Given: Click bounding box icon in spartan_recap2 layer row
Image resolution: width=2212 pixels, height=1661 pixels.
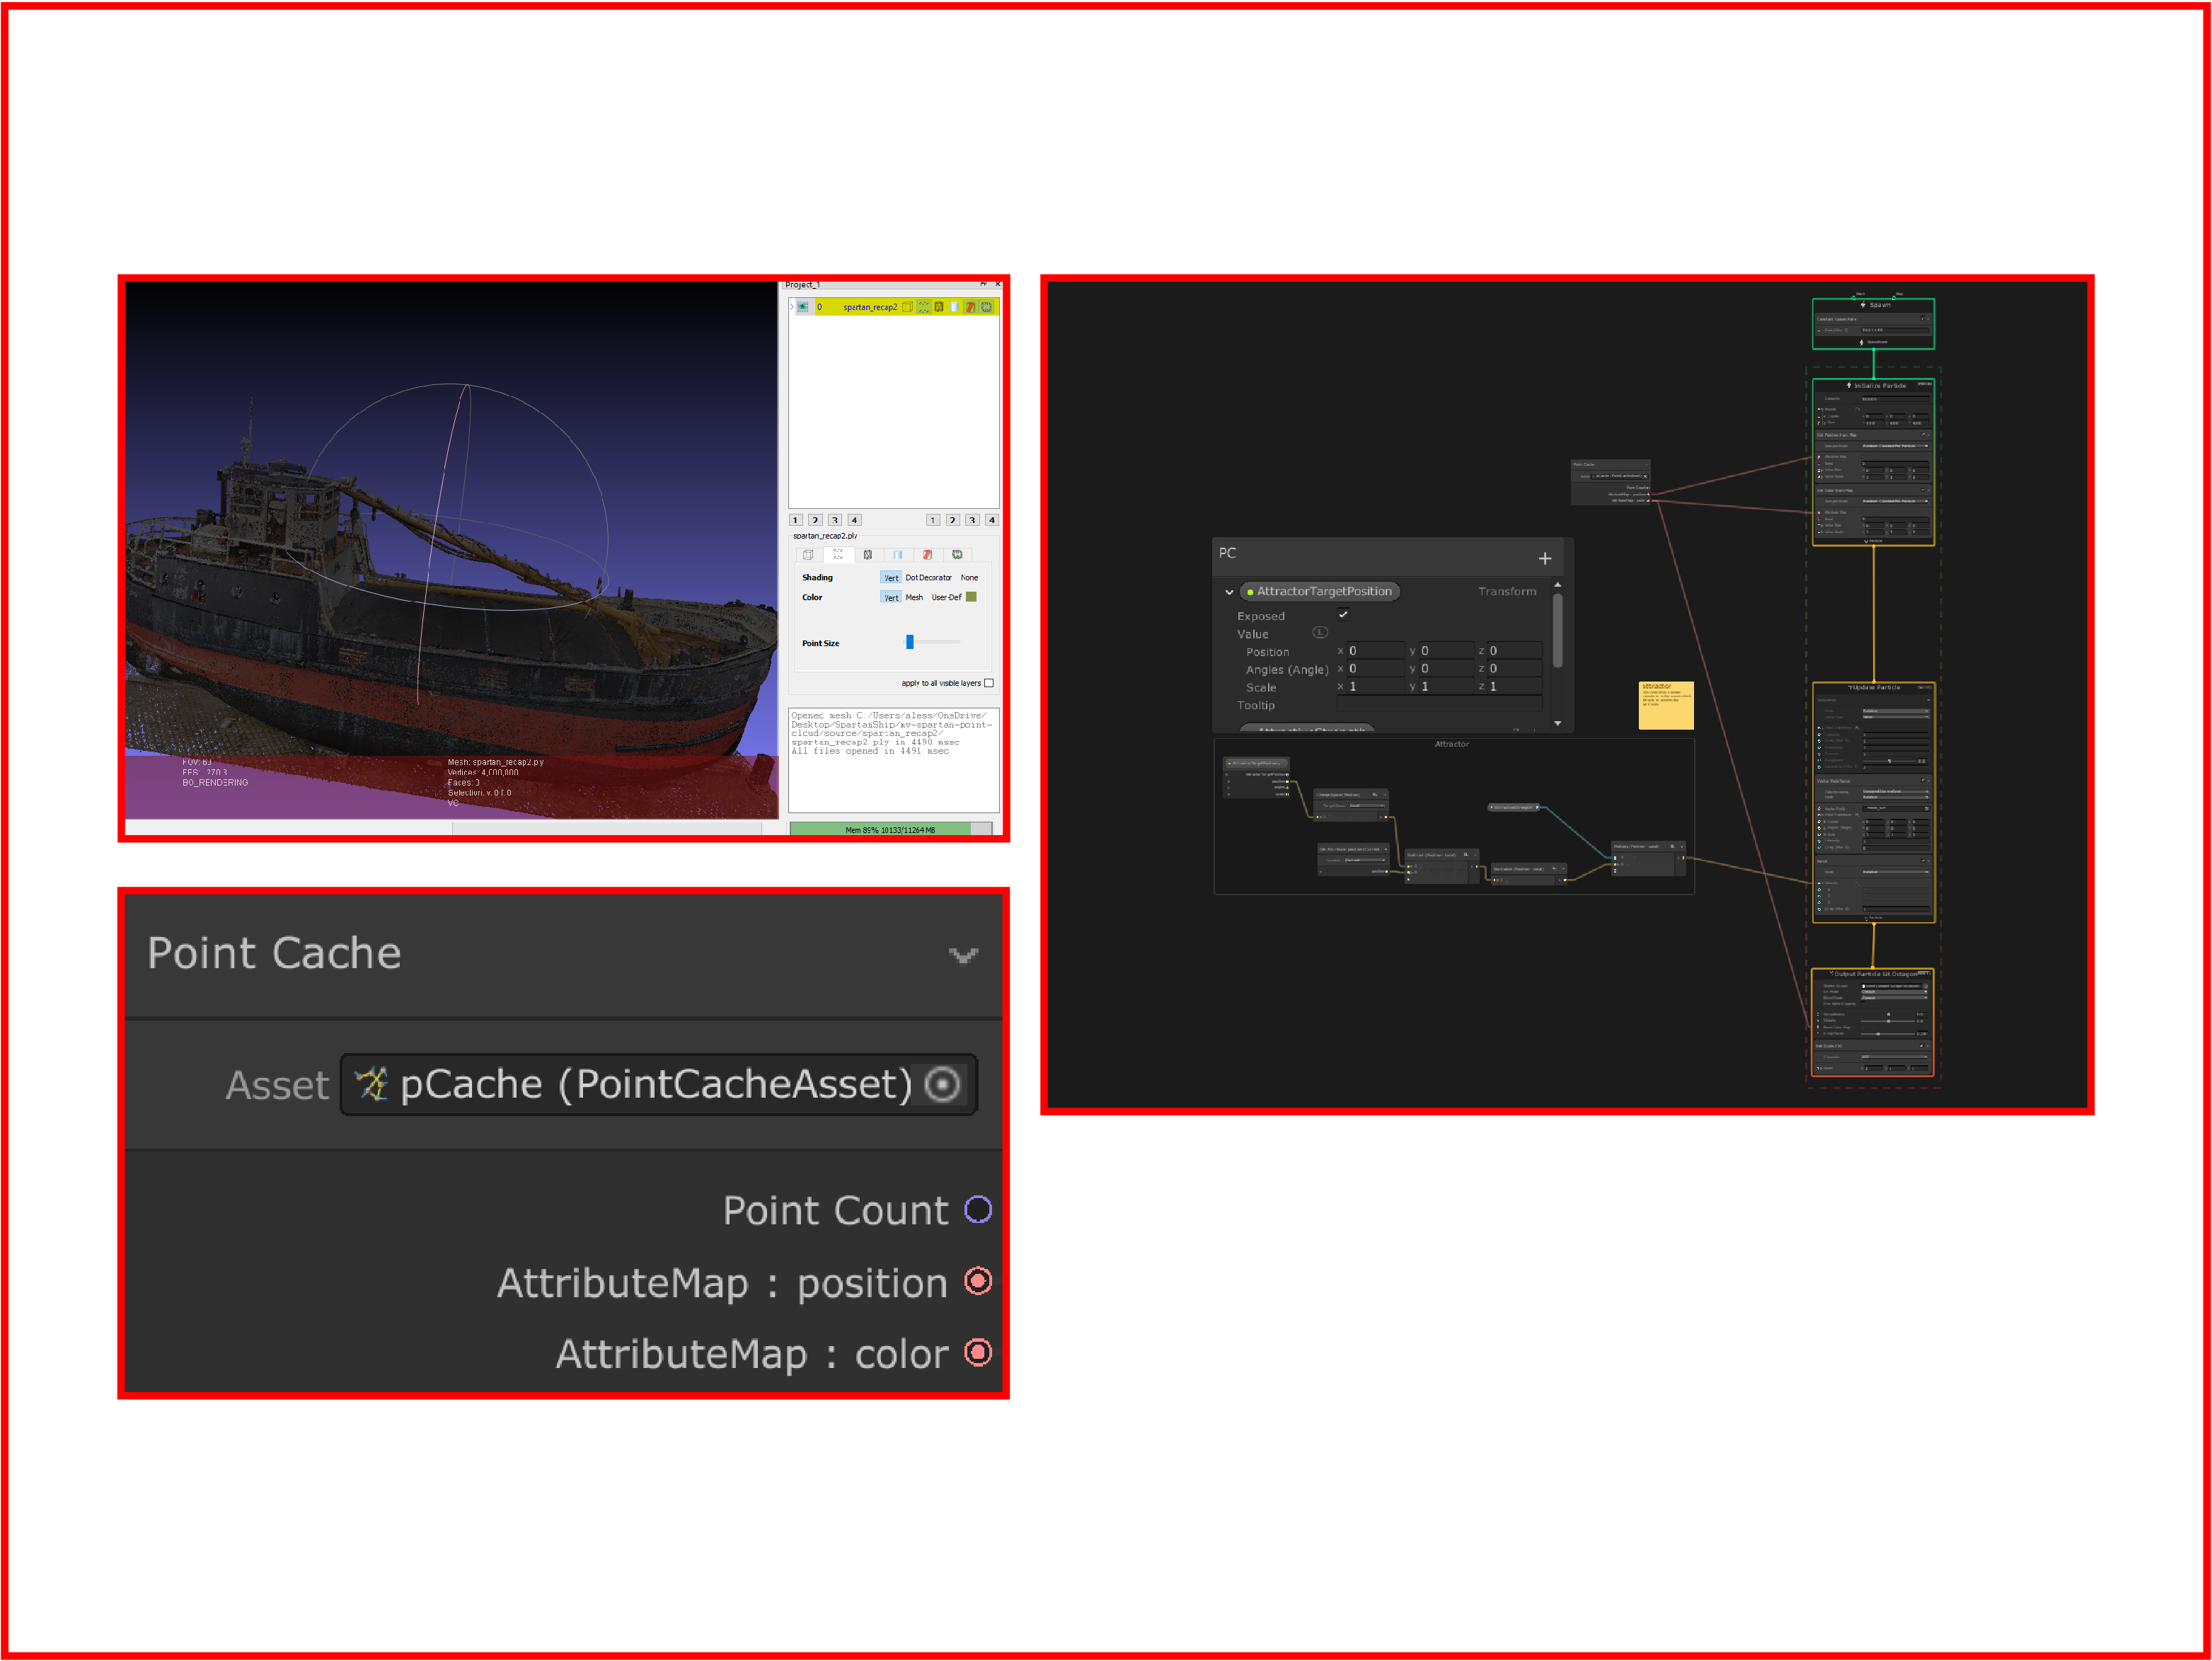Looking at the screenshot, I should (908, 307).
